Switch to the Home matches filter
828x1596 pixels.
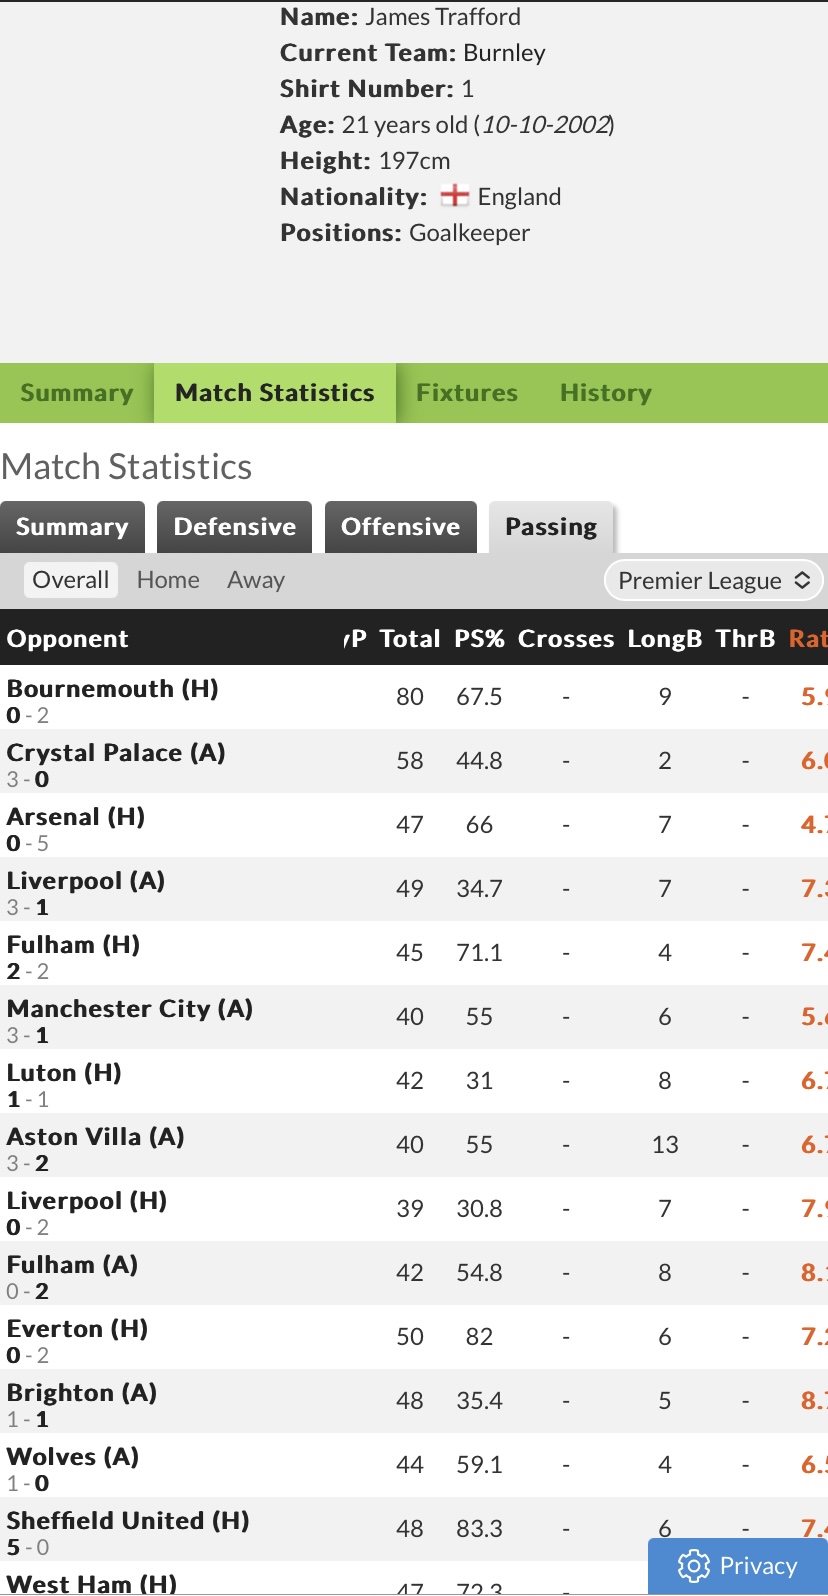pos(168,580)
